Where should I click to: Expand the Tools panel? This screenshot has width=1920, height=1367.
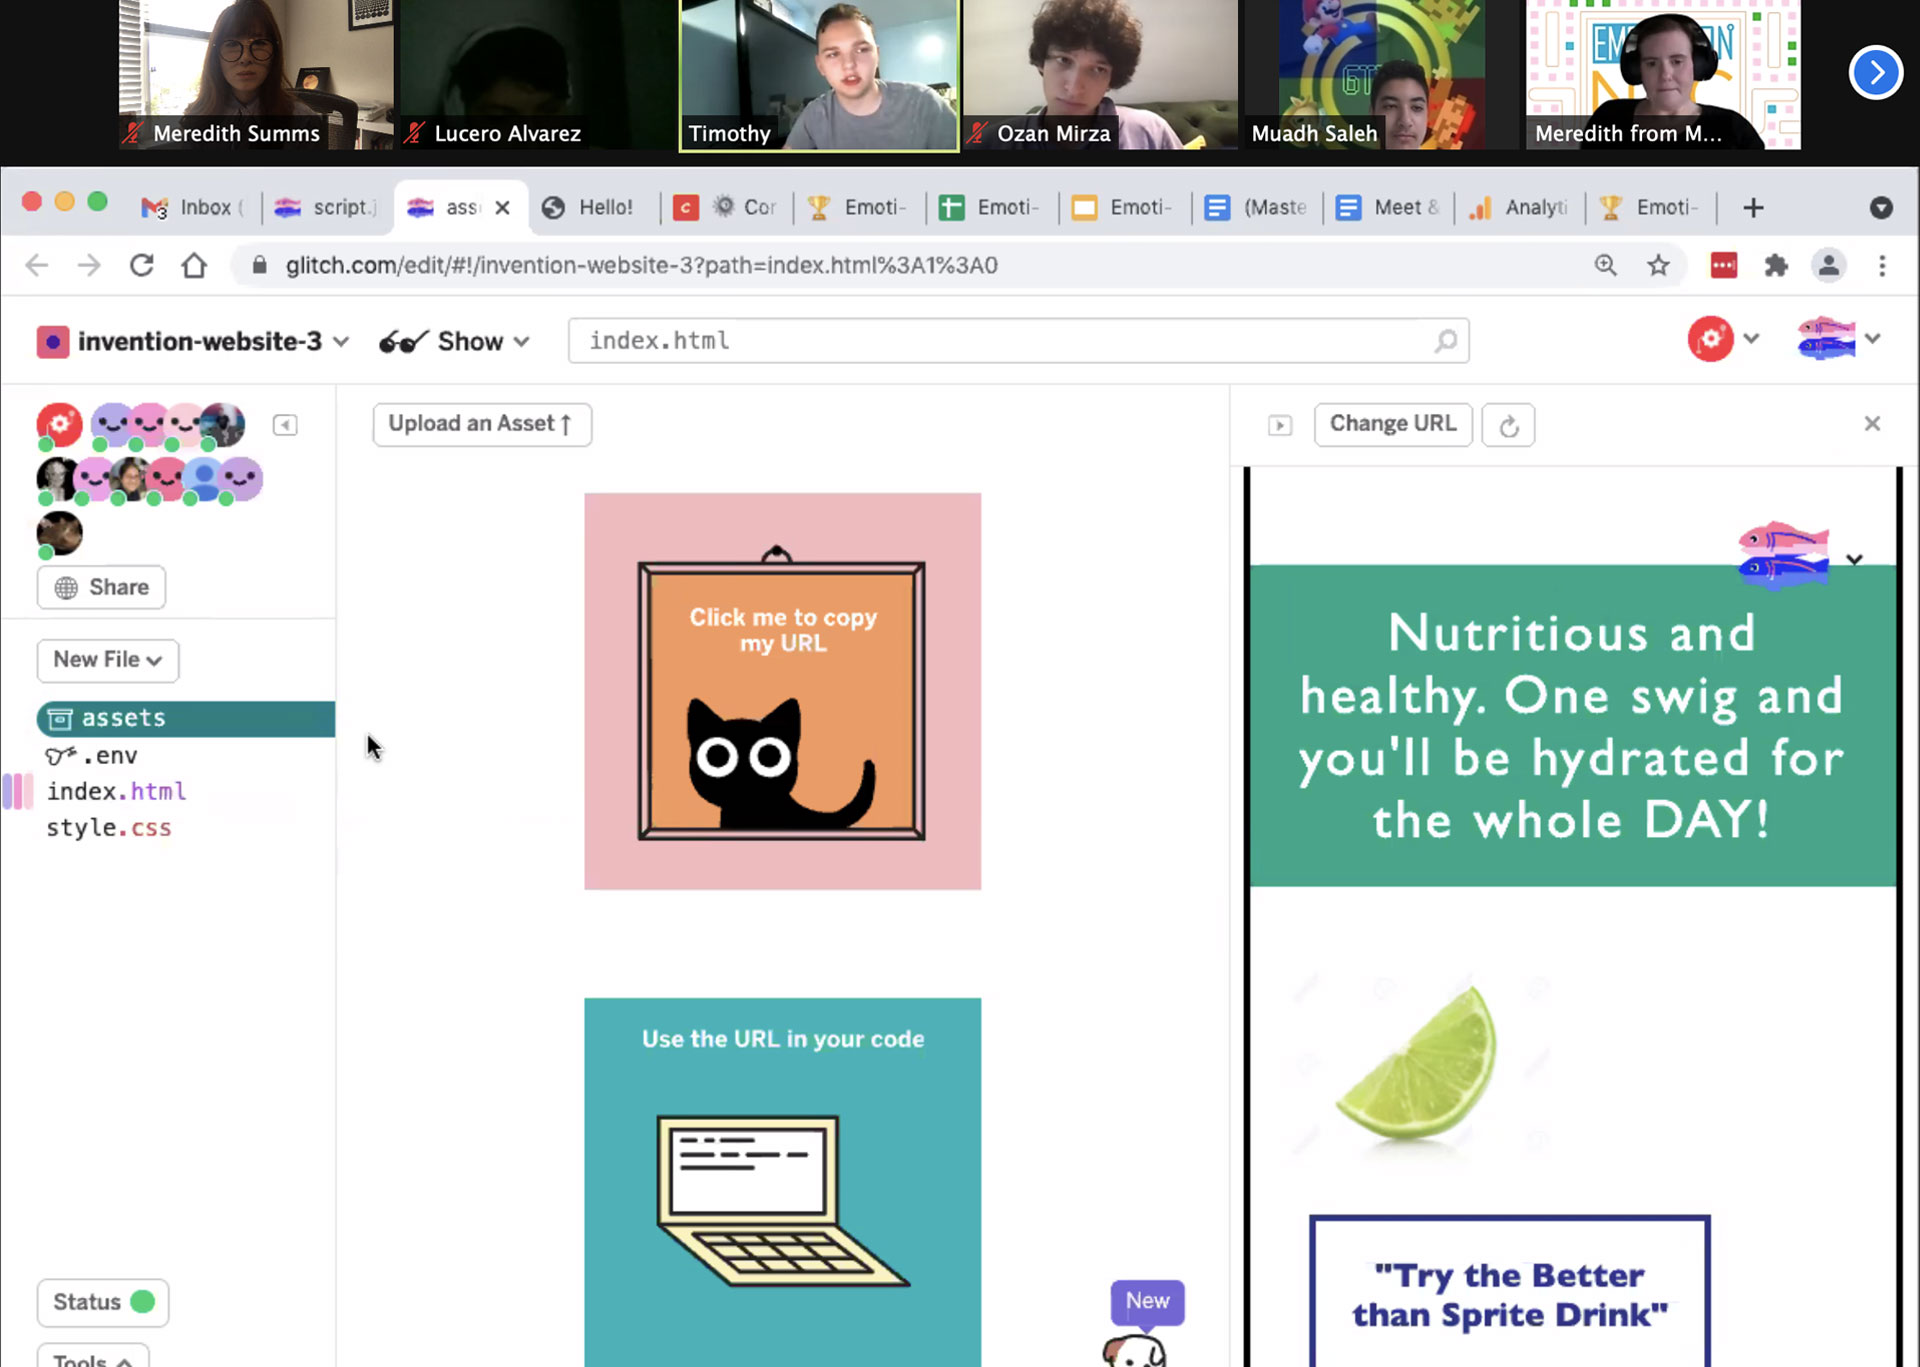pyautogui.click(x=93, y=1355)
